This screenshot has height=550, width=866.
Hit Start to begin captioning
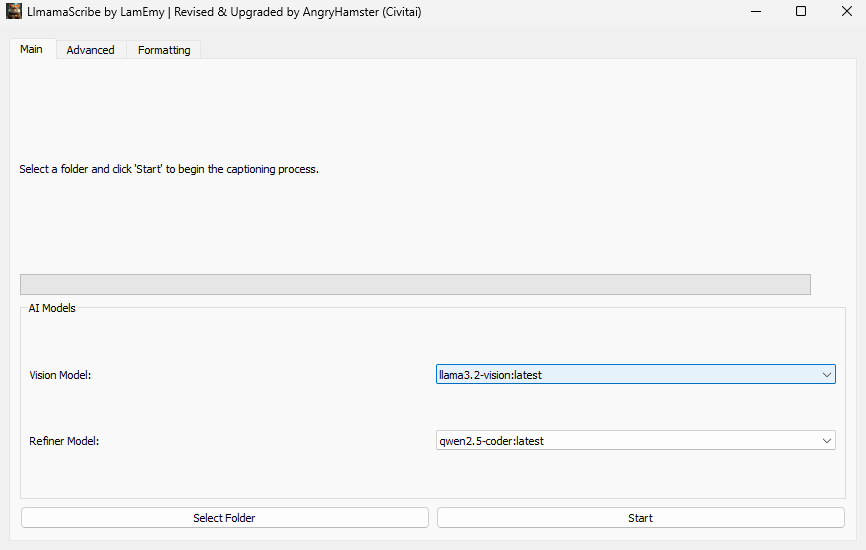click(x=640, y=518)
